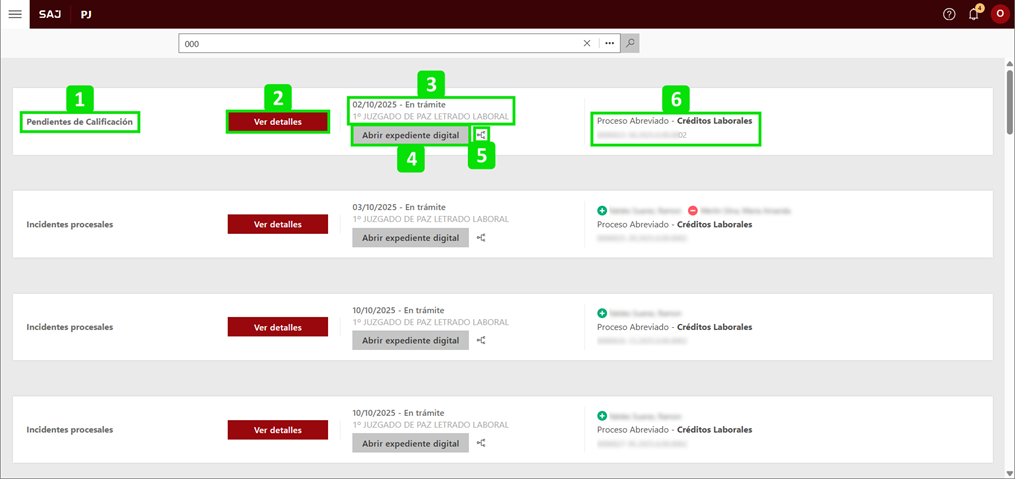This screenshot has width=1015, height=479.
Task: Click the green plus party icon in the 03/10/2025 row
Action: [x=602, y=211]
